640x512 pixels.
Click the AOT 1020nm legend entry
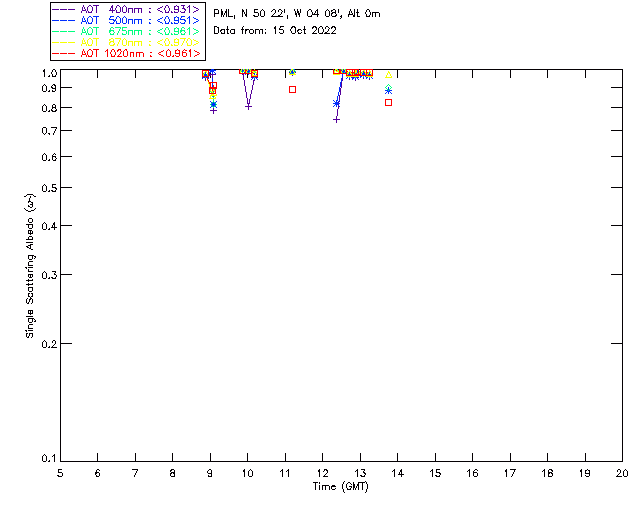pyautogui.click(x=126, y=53)
